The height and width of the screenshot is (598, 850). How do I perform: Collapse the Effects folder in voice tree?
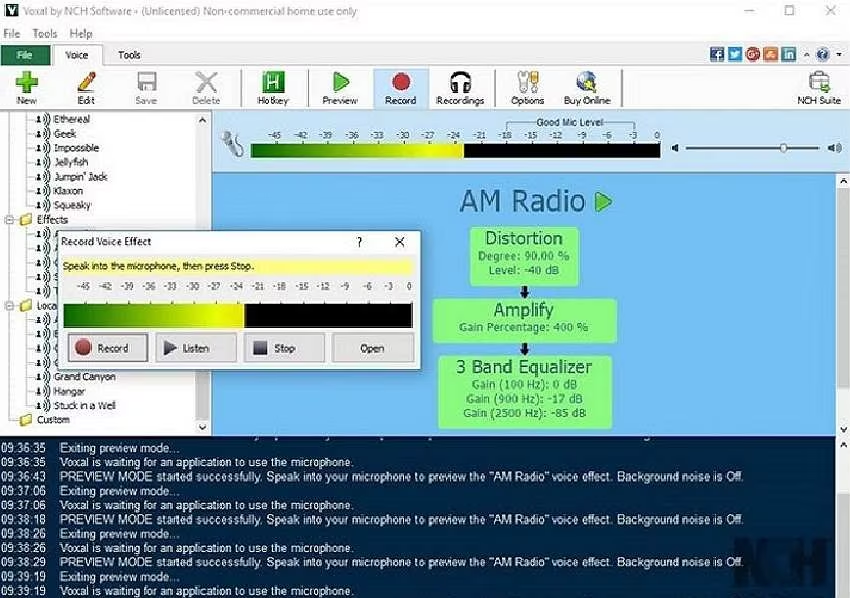click(x=9, y=220)
